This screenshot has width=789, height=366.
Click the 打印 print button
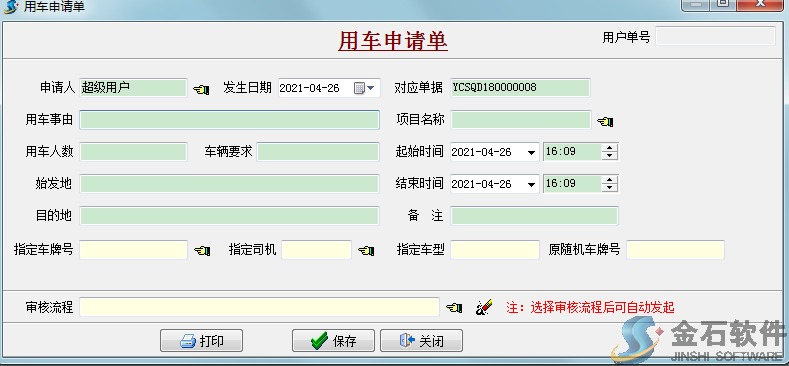201,341
